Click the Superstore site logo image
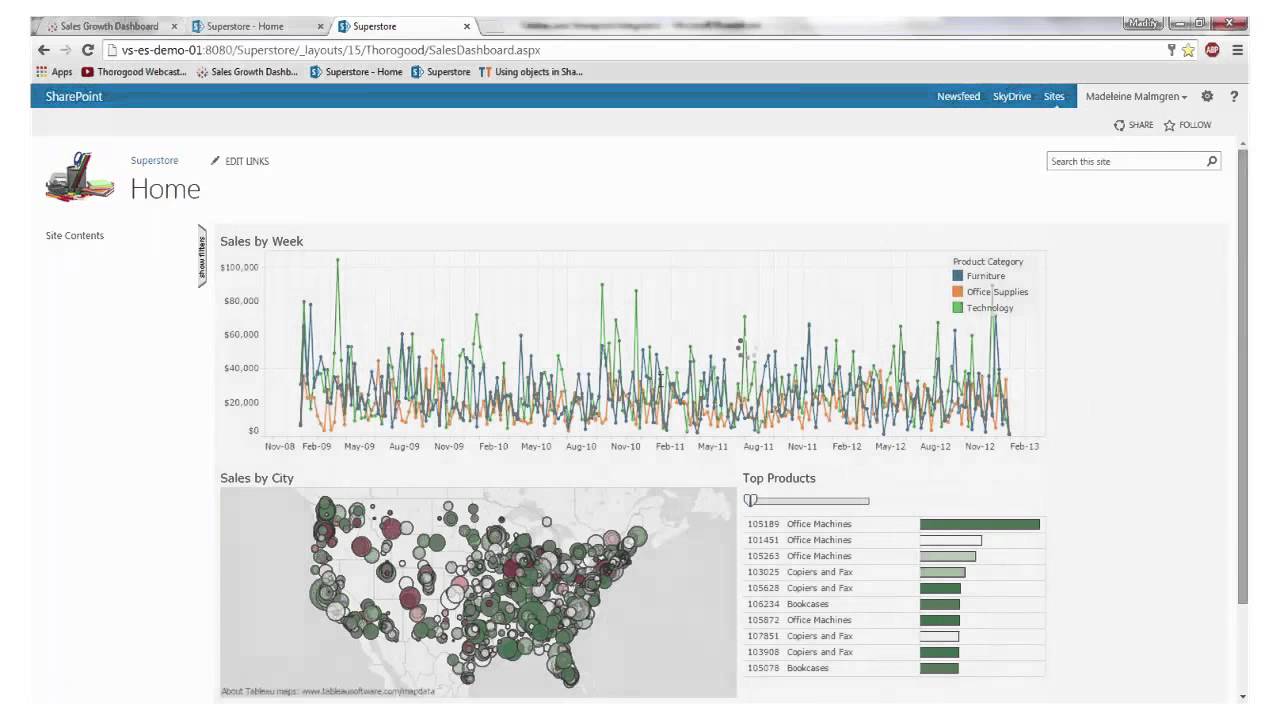 pyautogui.click(x=80, y=177)
